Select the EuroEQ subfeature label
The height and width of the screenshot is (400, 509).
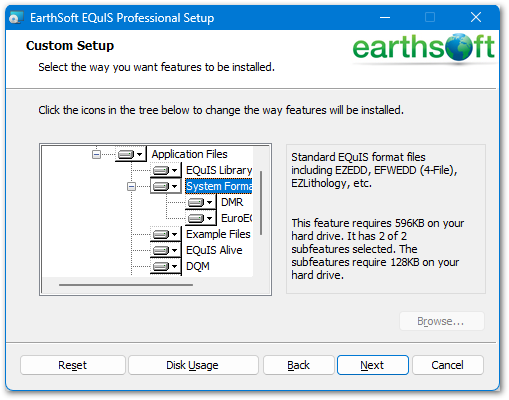tap(236, 218)
